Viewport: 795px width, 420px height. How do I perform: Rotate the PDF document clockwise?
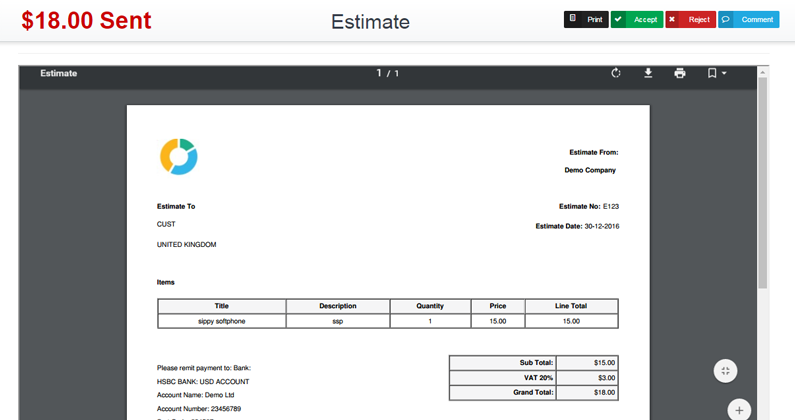616,73
